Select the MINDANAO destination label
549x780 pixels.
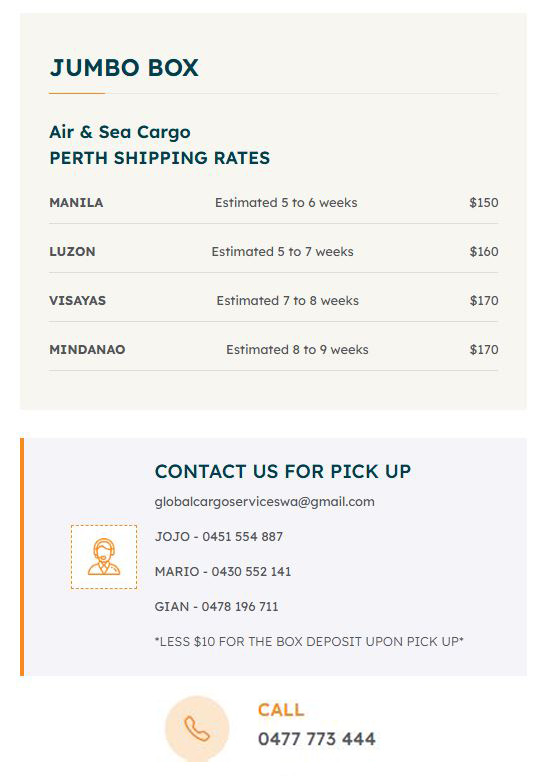click(x=87, y=350)
